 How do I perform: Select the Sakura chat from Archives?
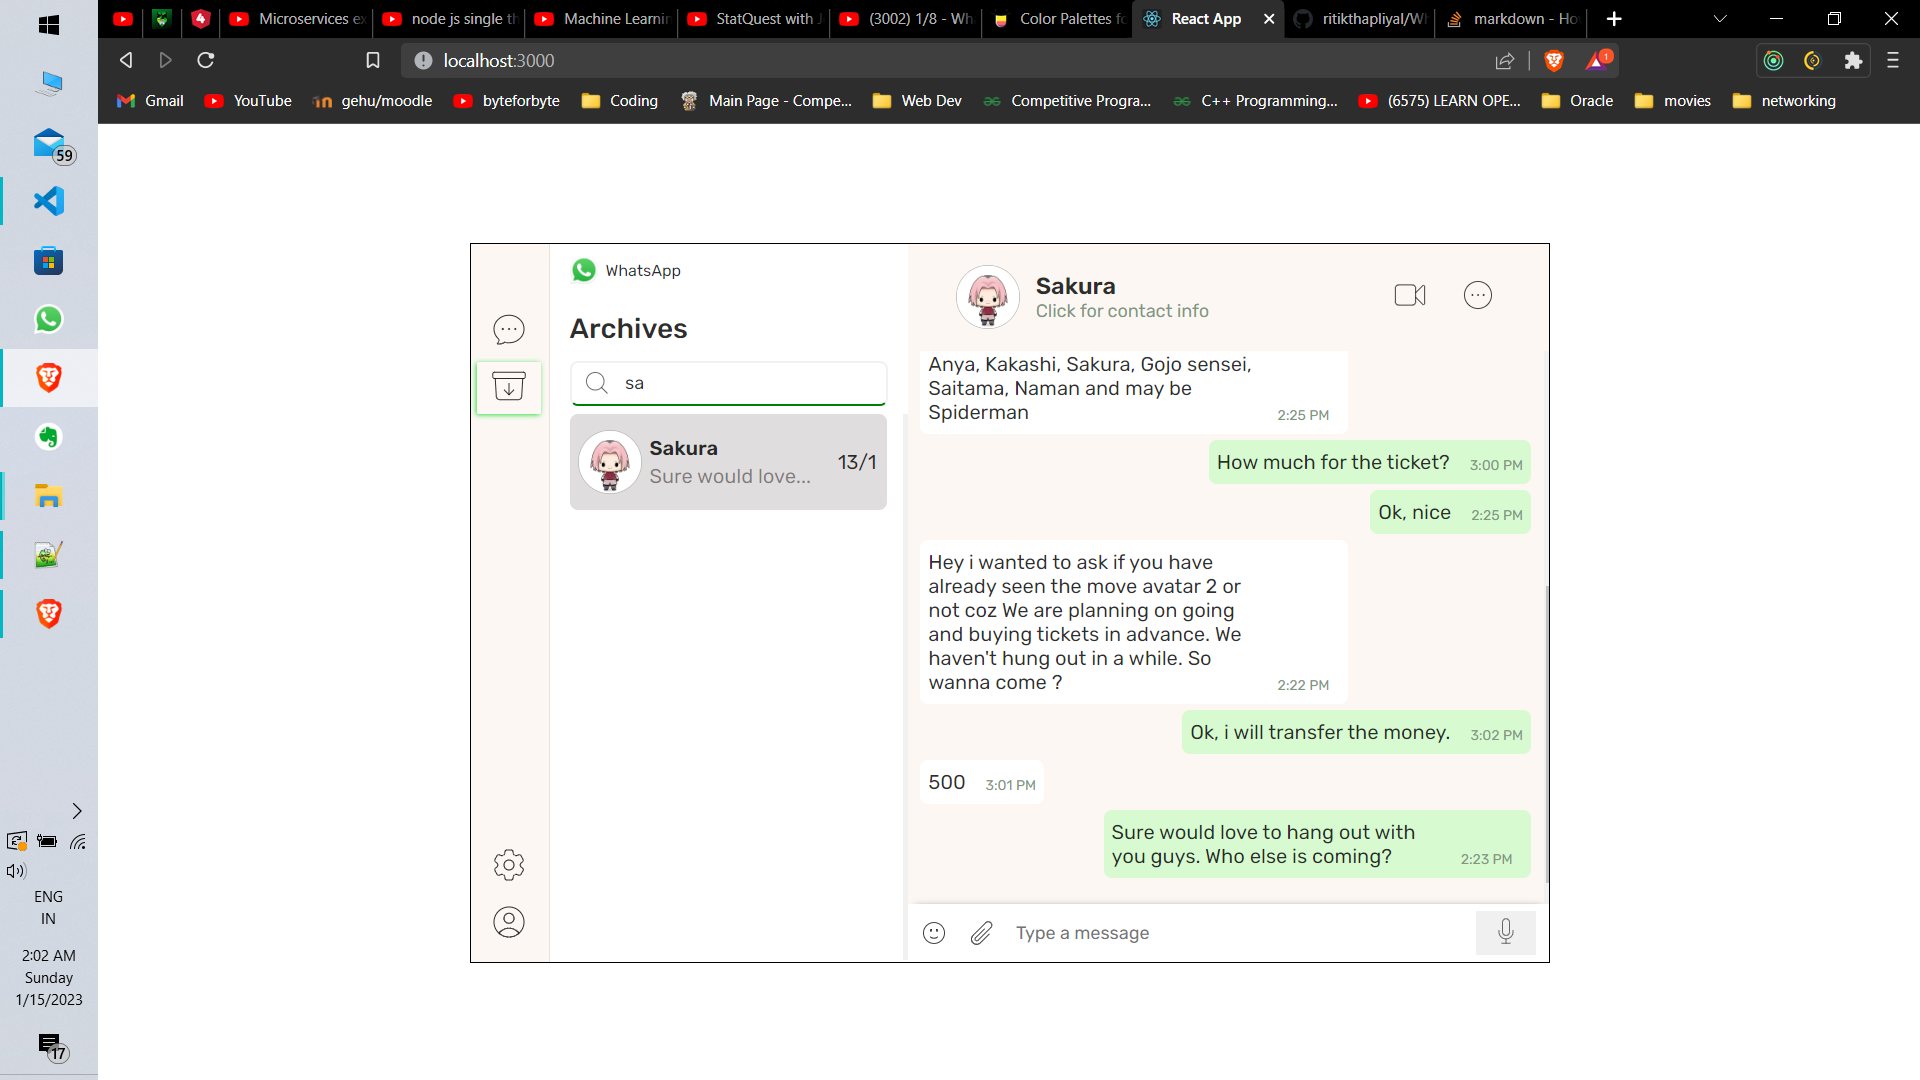point(729,462)
